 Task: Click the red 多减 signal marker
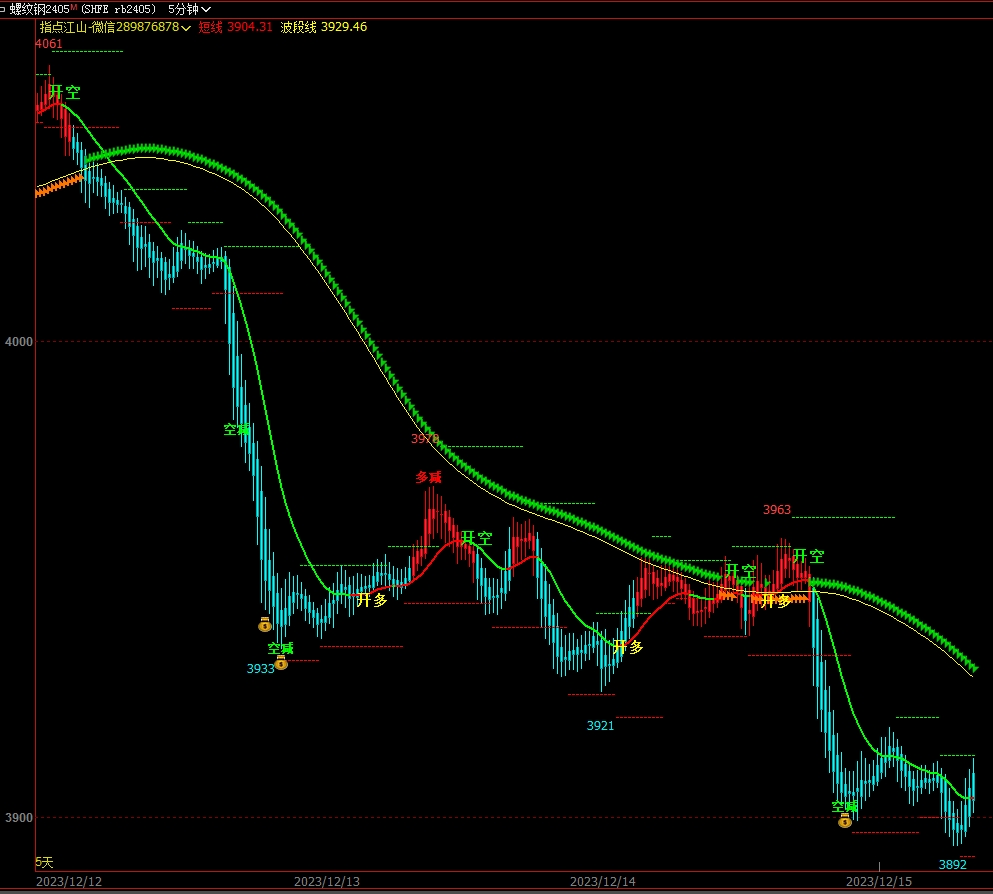point(428,477)
